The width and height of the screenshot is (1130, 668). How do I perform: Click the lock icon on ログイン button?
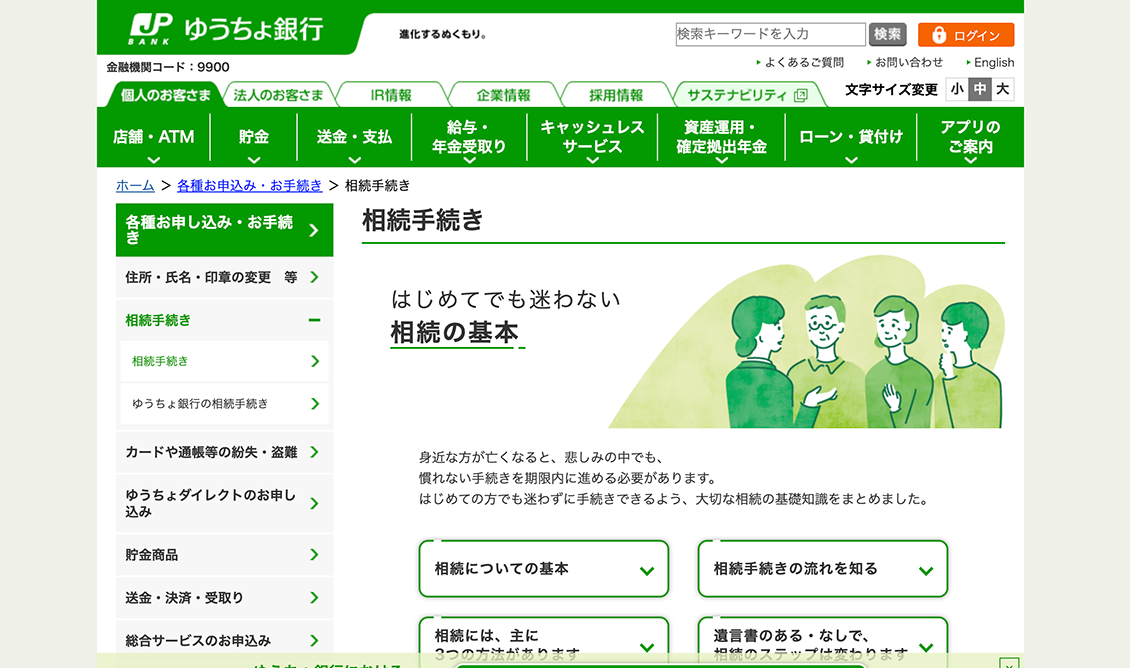[x=938, y=35]
